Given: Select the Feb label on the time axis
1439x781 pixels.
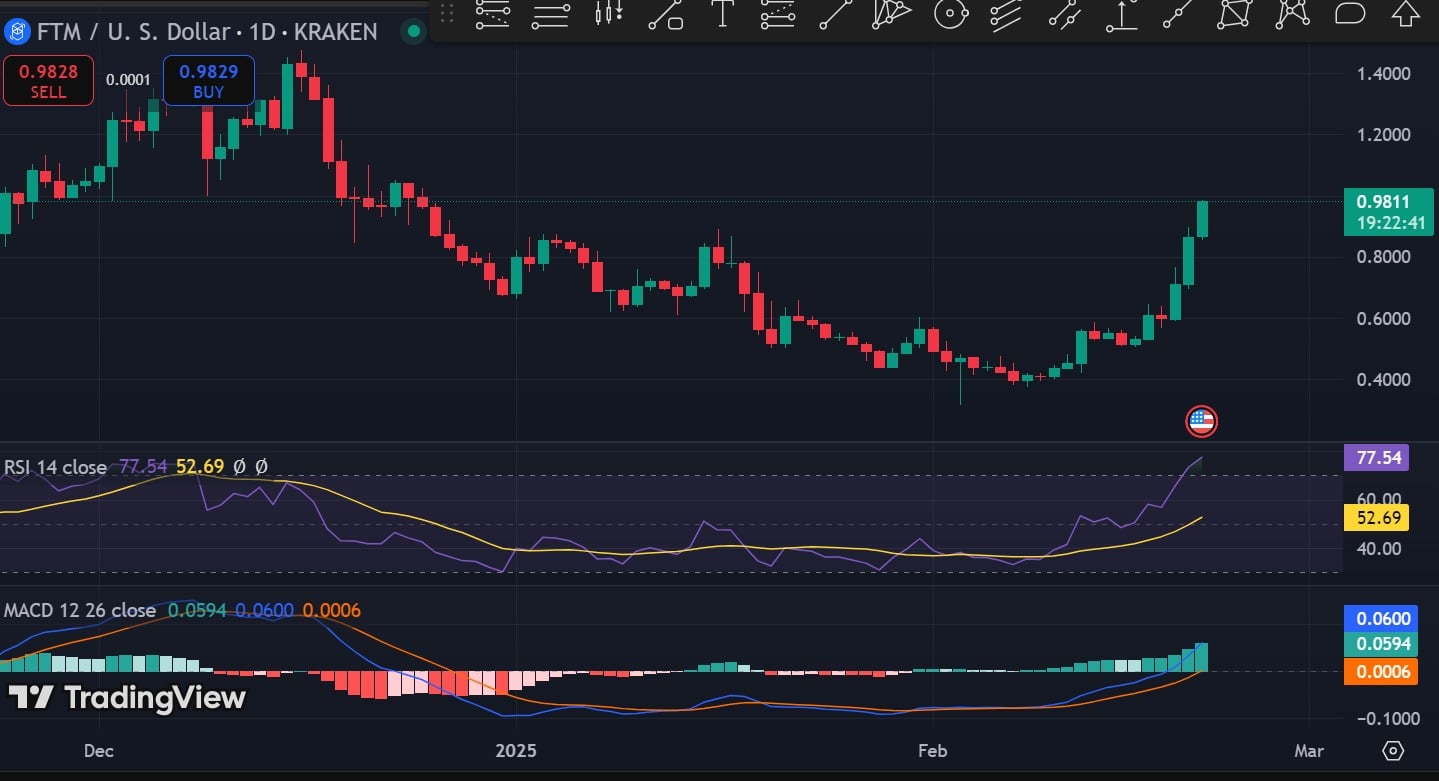Looking at the screenshot, I should tap(932, 750).
